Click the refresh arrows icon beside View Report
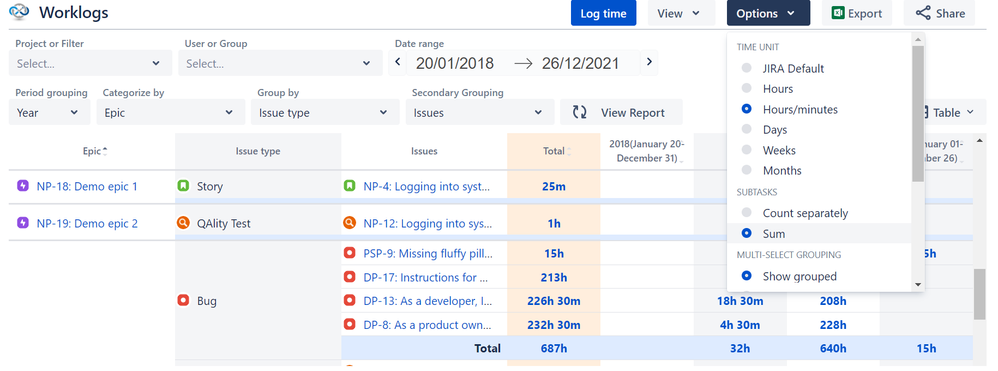Image resolution: width=998 pixels, height=371 pixels. 579,113
